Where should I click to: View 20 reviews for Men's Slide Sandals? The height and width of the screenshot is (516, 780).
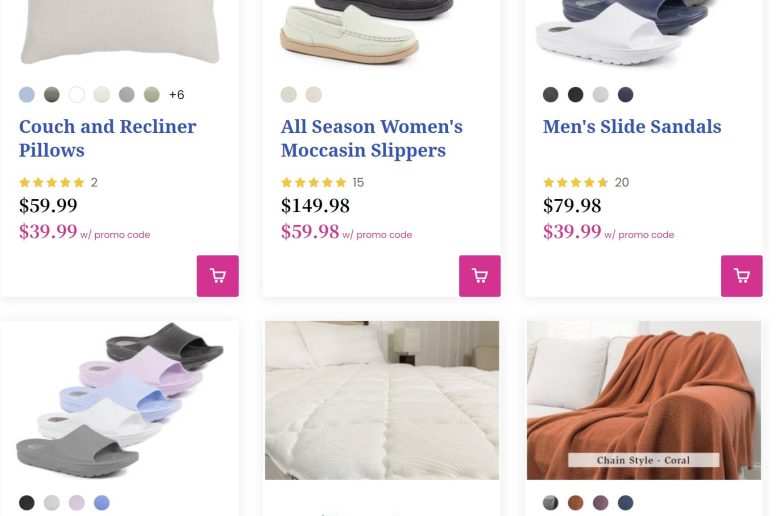(621, 182)
